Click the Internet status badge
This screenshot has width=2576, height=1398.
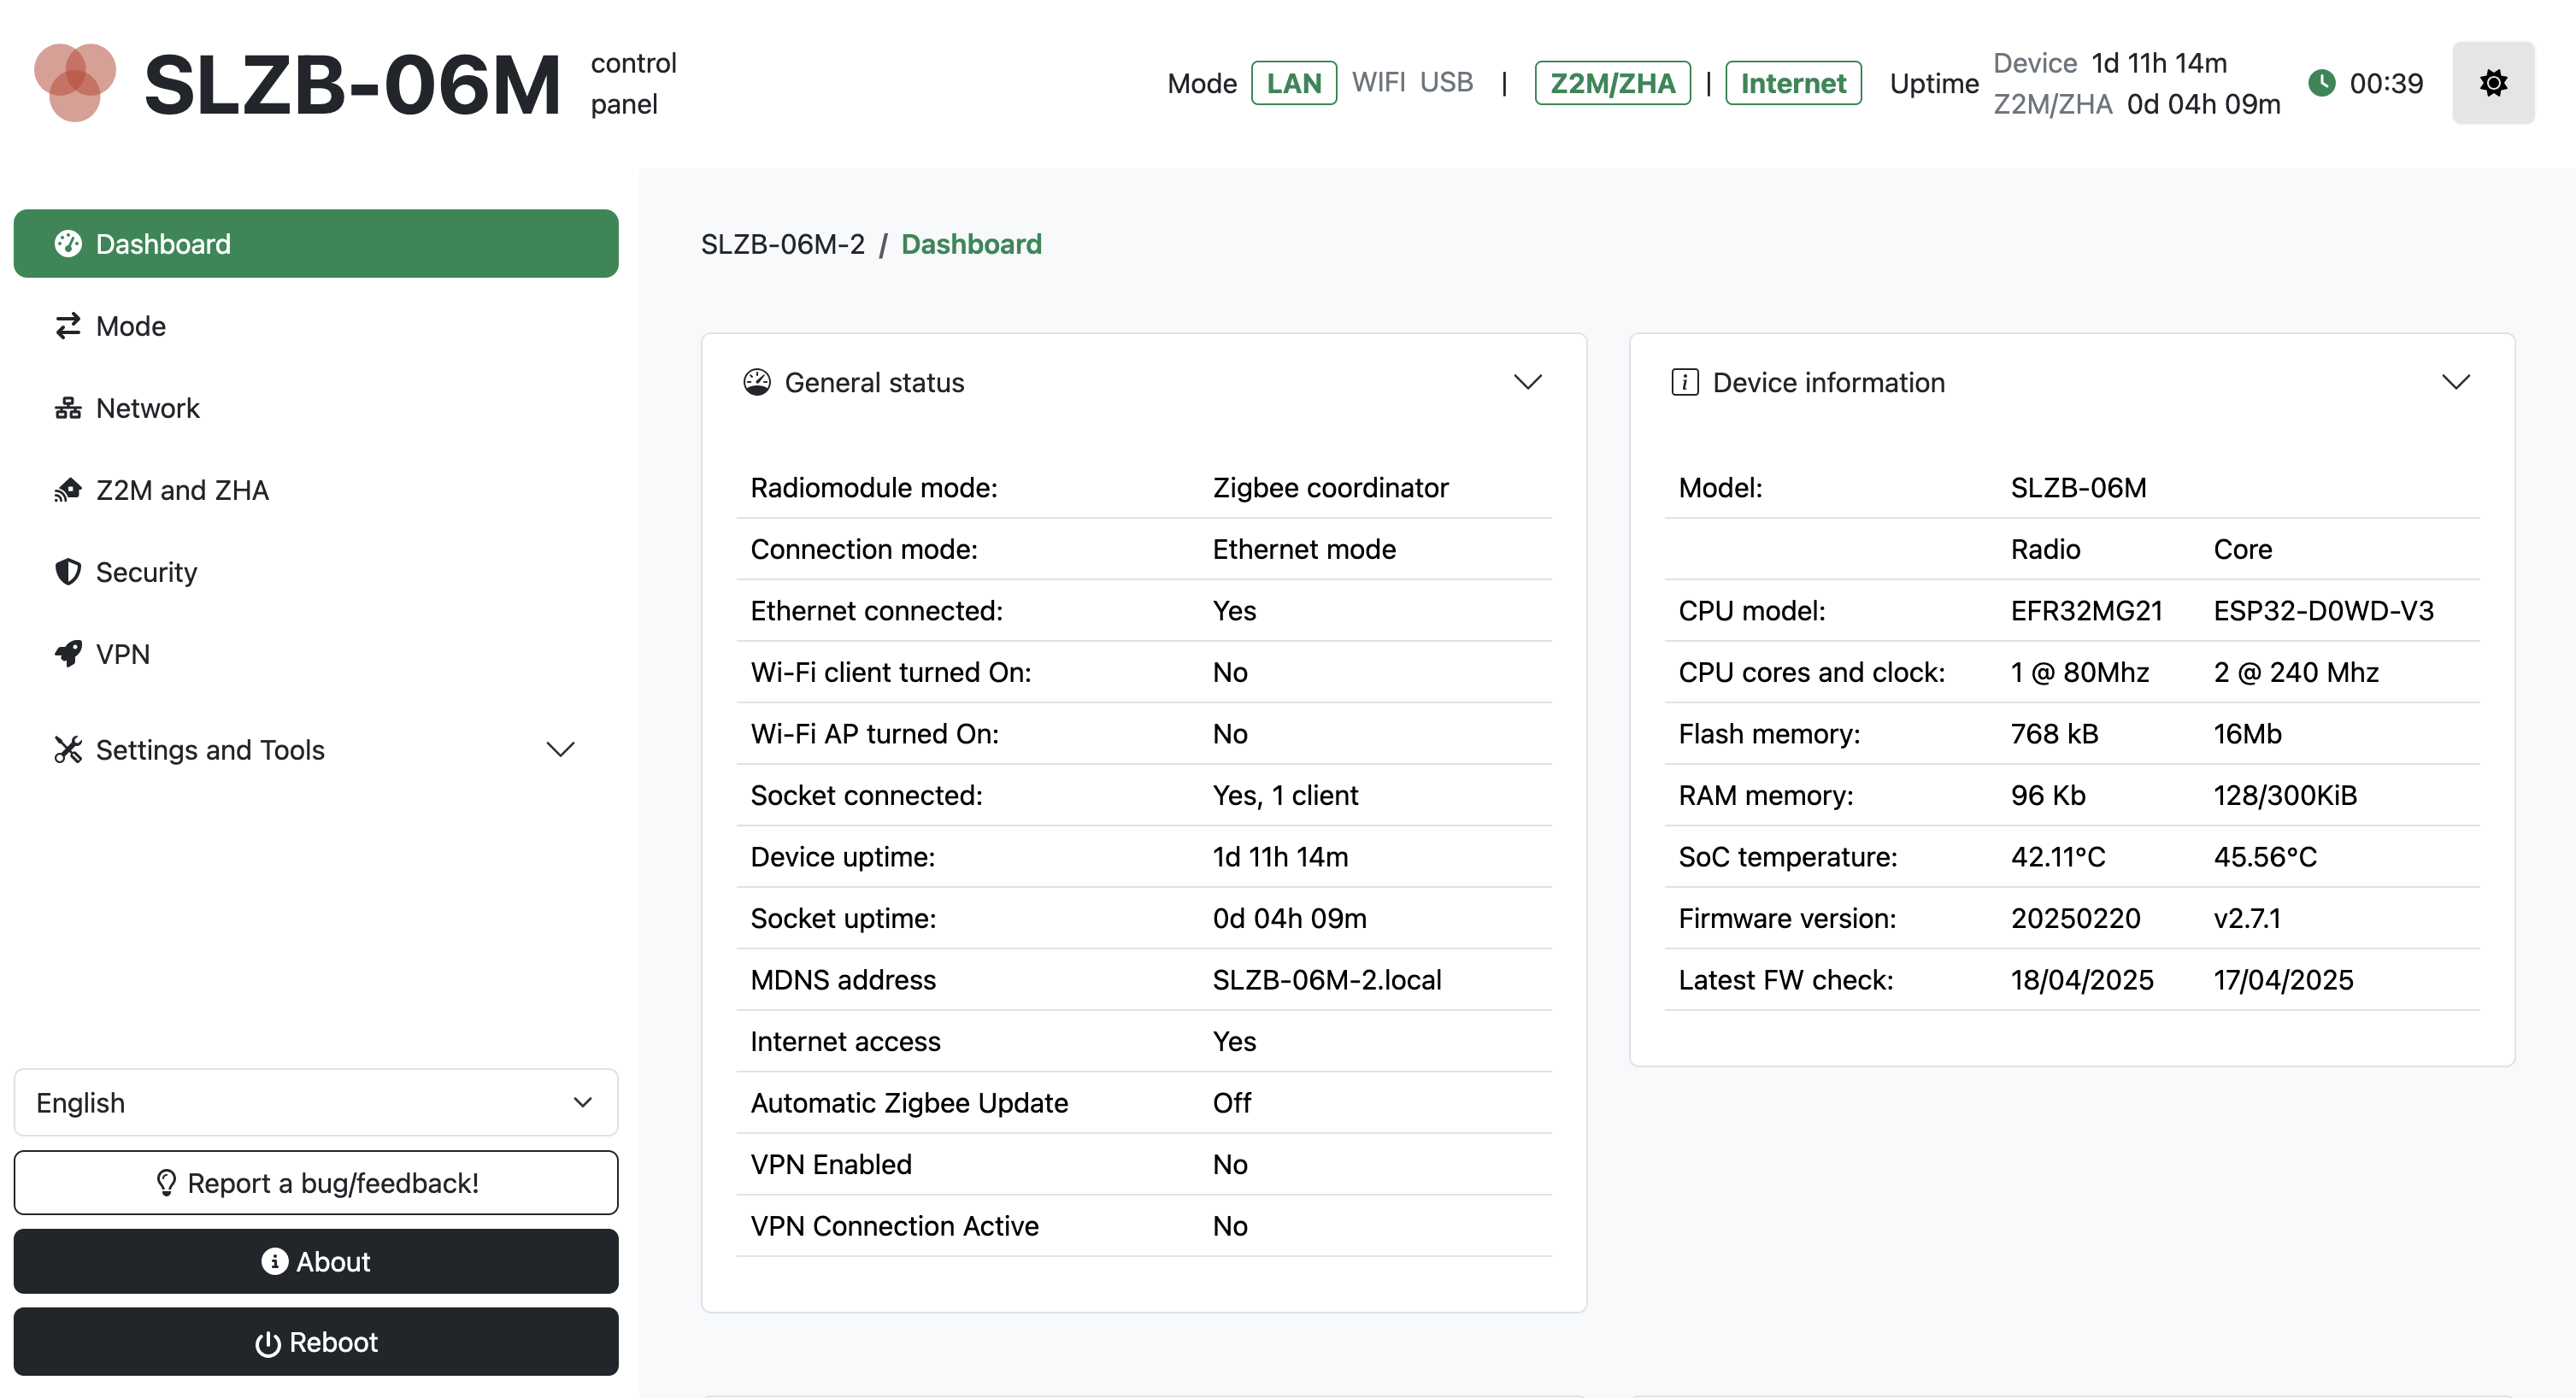tap(1793, 83)
